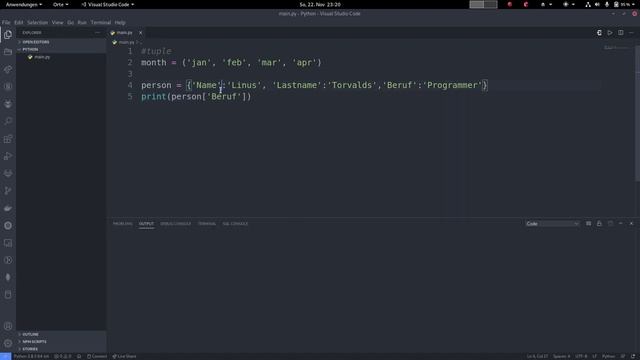Open the clock and calendar in top bar
Screen dimensions: 640x360
pyautogui.click(x=320, y=4)
